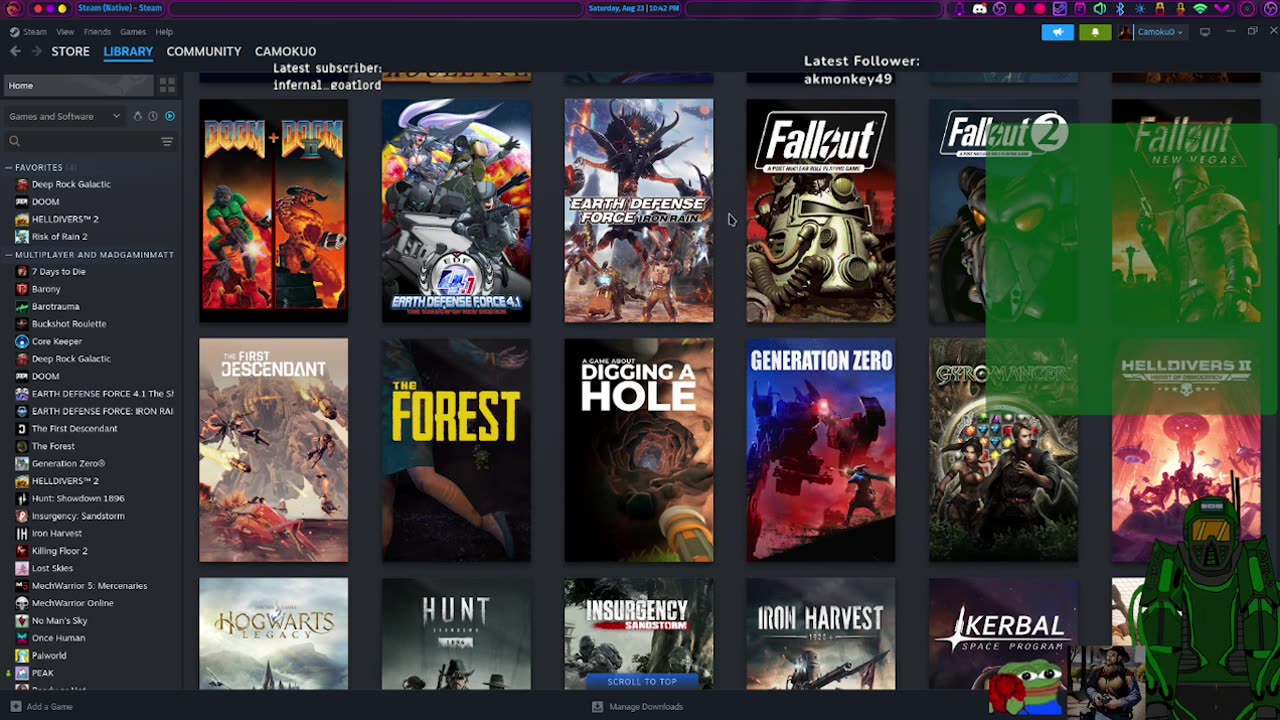
Task: Open The First Descendant cover
Action: click(273, 450)
